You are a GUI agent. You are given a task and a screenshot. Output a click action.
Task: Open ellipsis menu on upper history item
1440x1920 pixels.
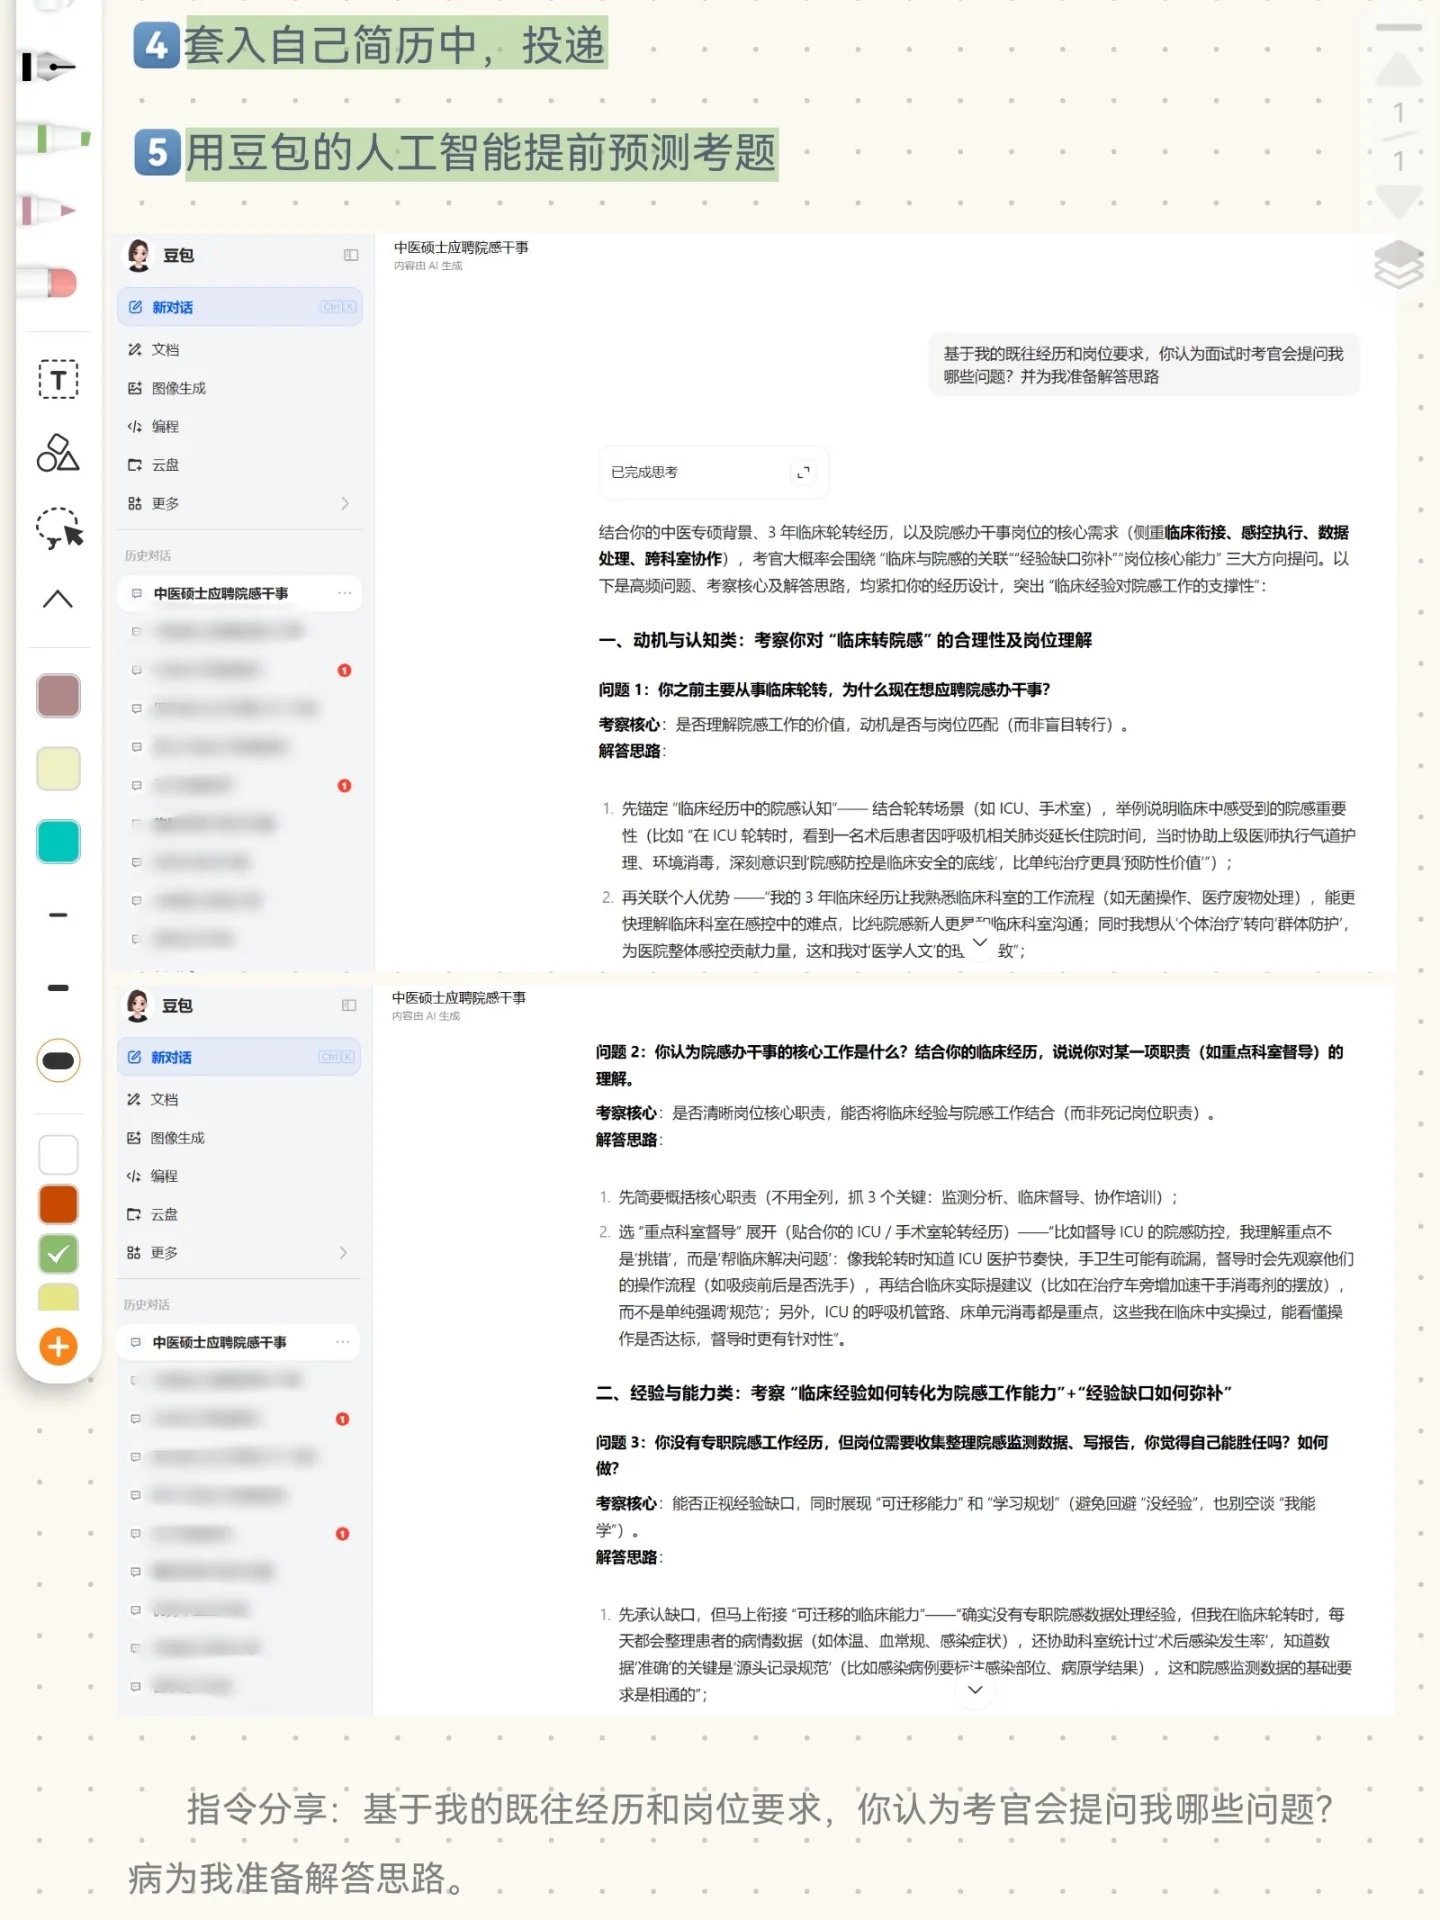coord(345,593)
